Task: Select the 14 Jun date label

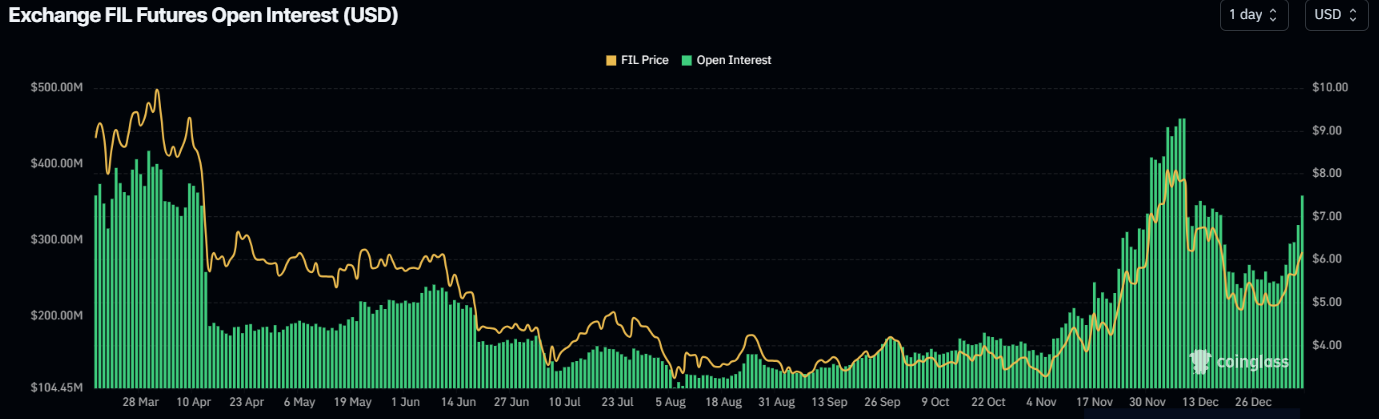Action: [x=459, y=402]
